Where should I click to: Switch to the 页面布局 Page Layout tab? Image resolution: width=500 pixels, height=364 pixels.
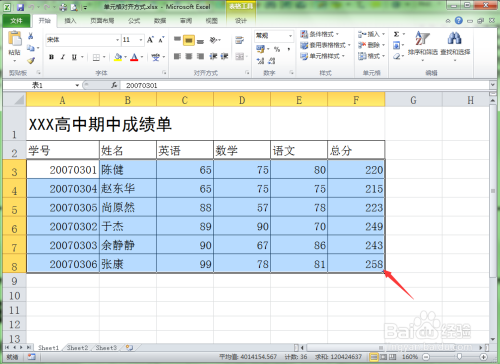click(x=102, y=21)
